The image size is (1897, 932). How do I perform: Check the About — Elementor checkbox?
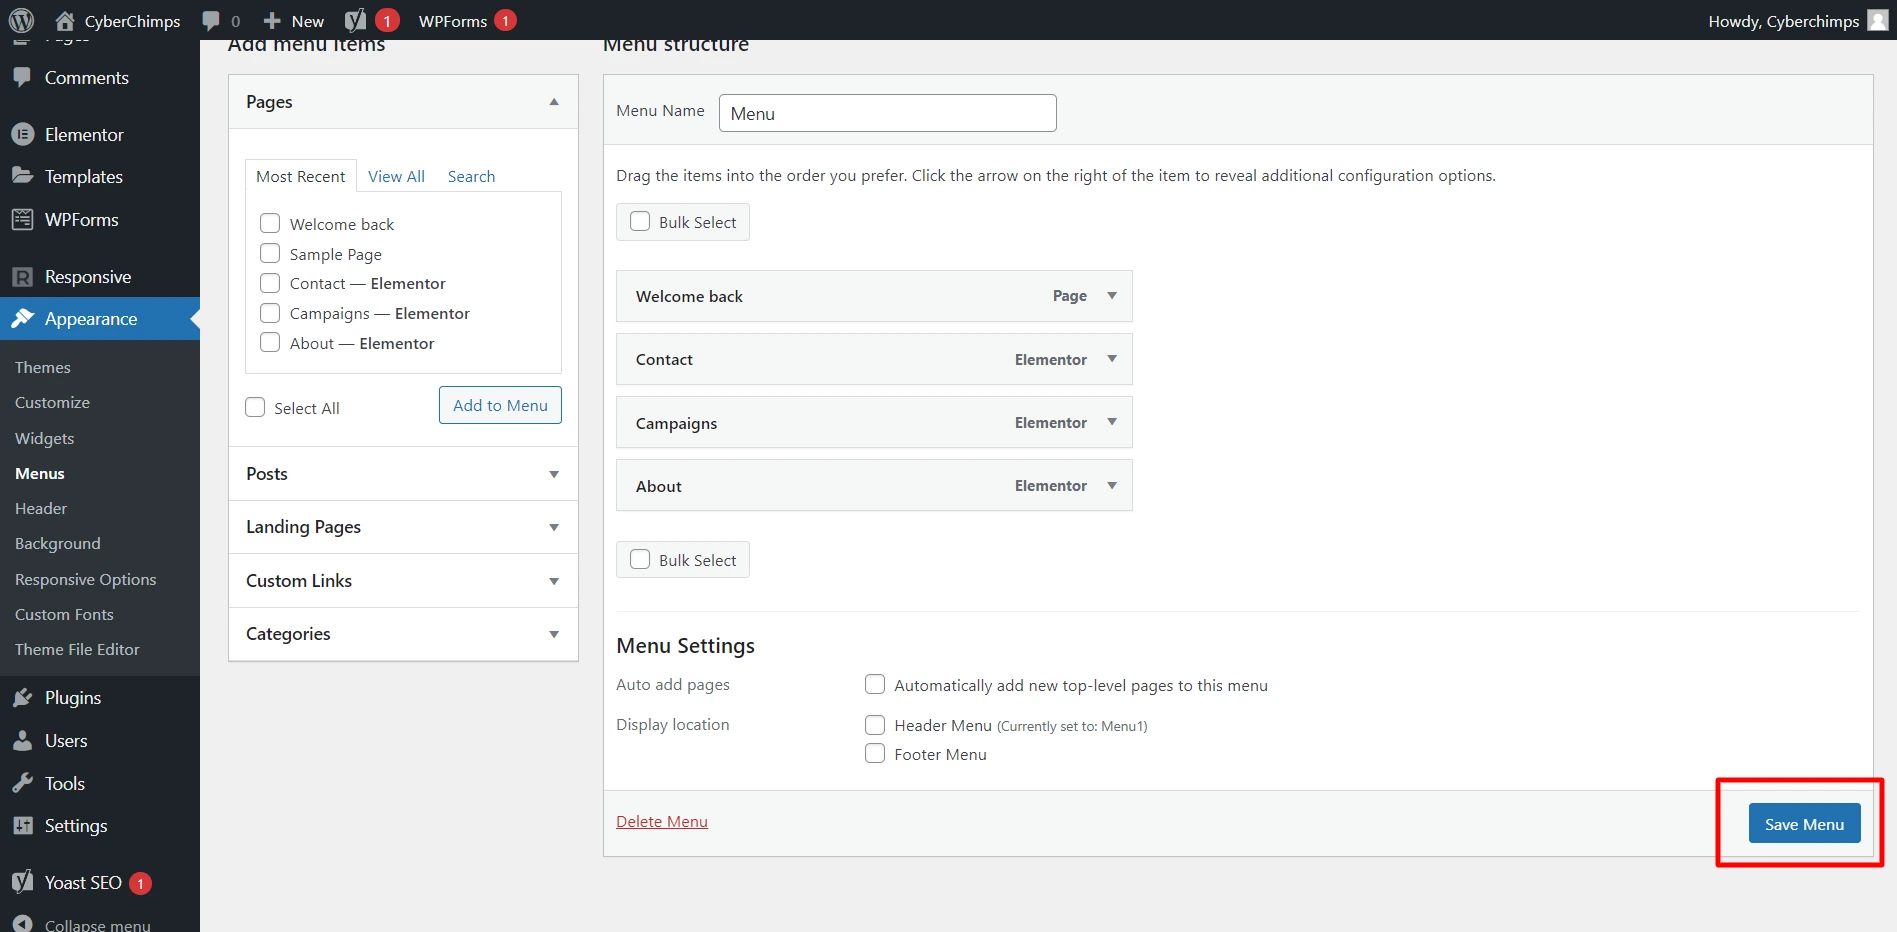[x=270, y=342]
